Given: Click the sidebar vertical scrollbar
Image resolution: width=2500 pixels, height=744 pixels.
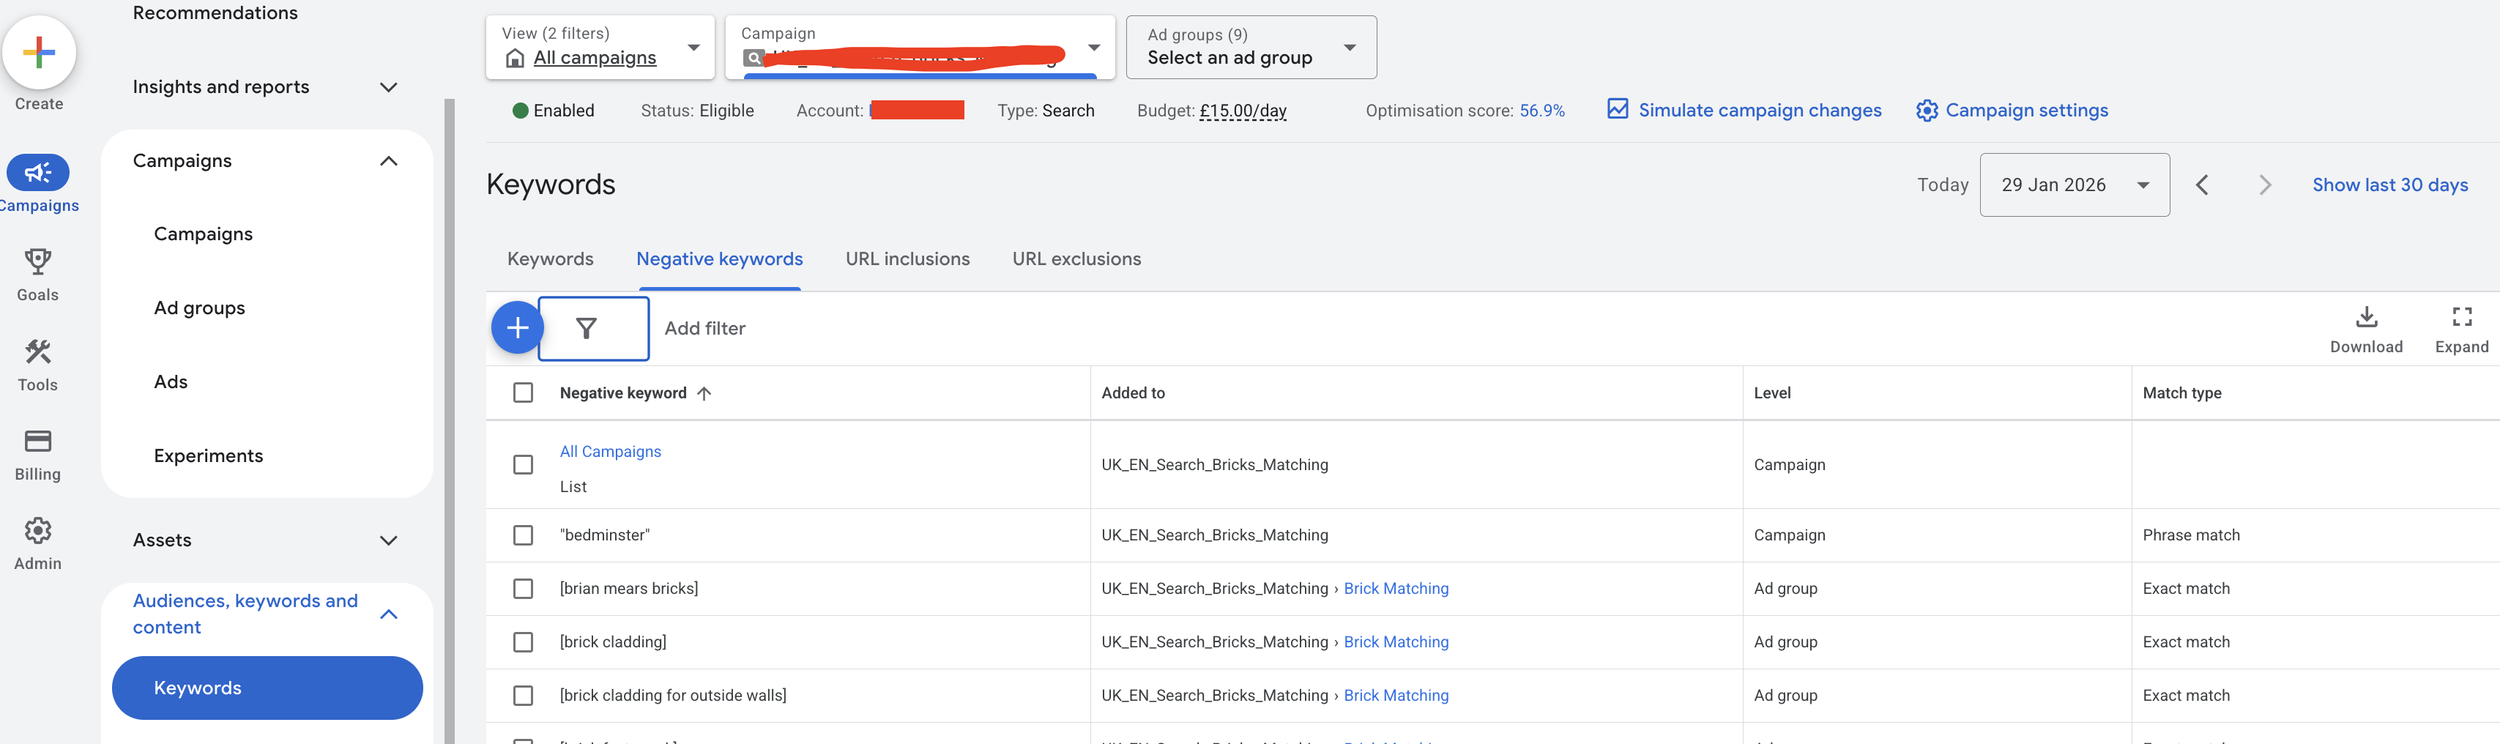Looking at the screenshot, I should tap(449, 420).
